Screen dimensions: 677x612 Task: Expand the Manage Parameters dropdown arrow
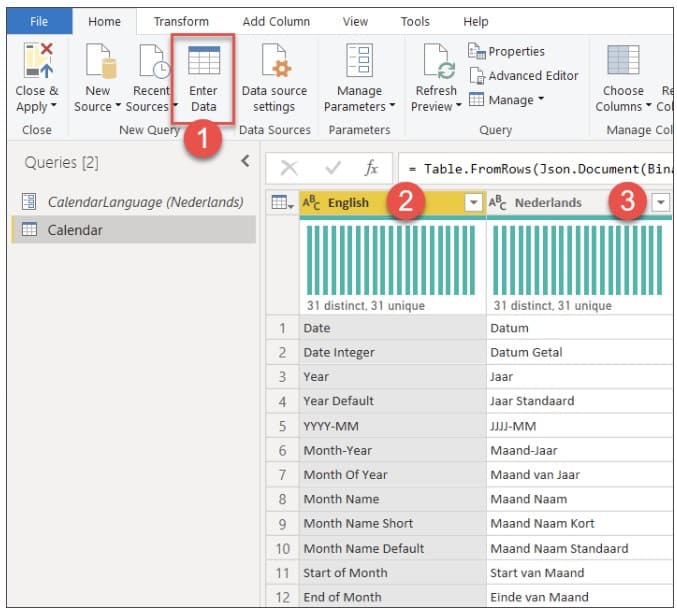pos(392,105)
